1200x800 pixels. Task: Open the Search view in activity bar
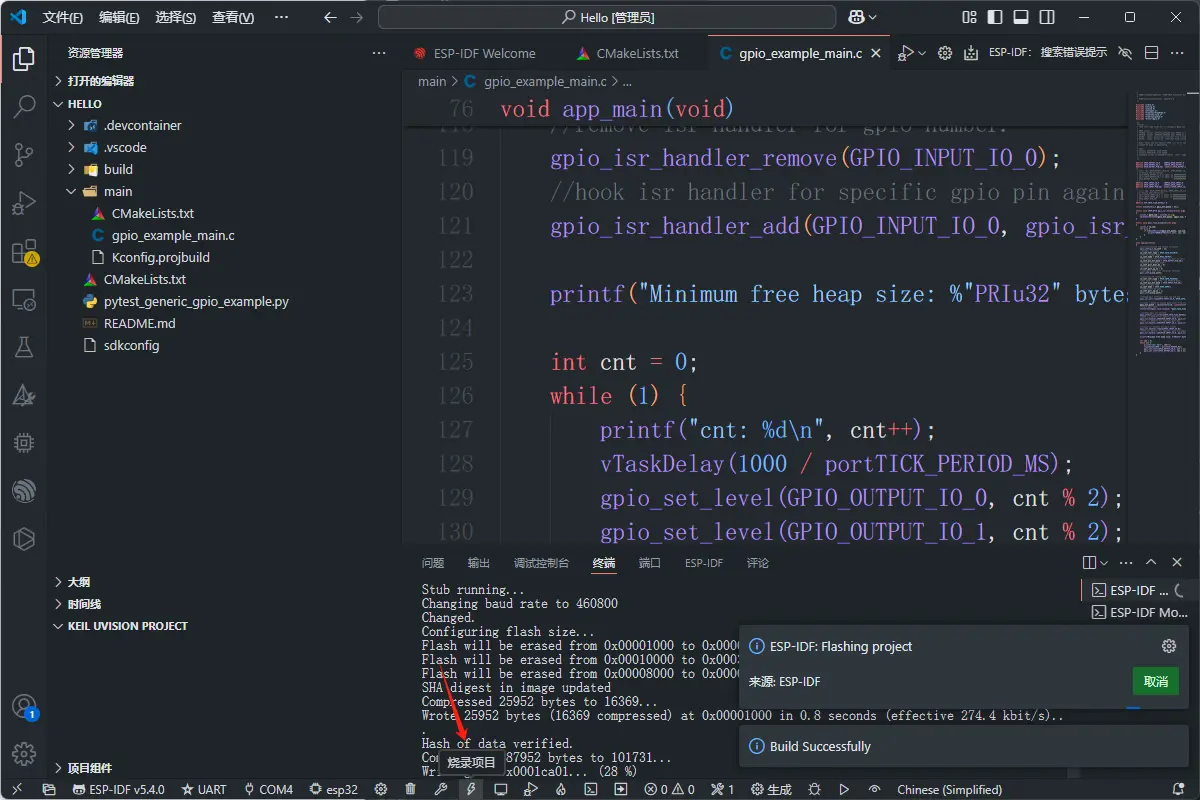(24, 107)
